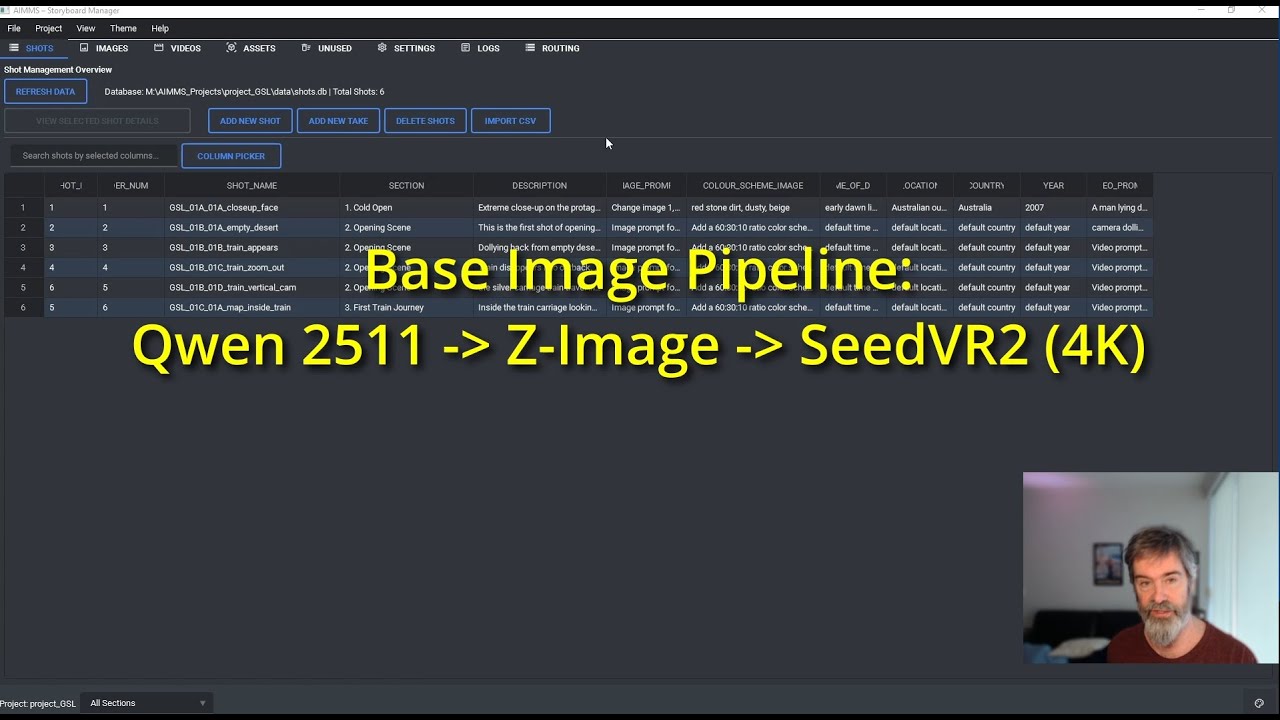Select GSL_01B_01C_train_zoom_out shot name
This screenshot has width=1280, height=720.
click(252, 268)
